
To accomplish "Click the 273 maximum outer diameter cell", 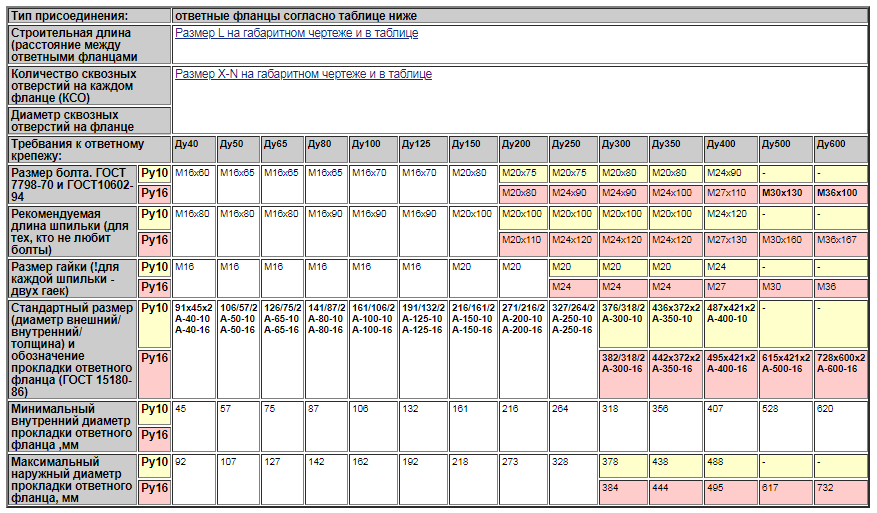I will [523, 479].
